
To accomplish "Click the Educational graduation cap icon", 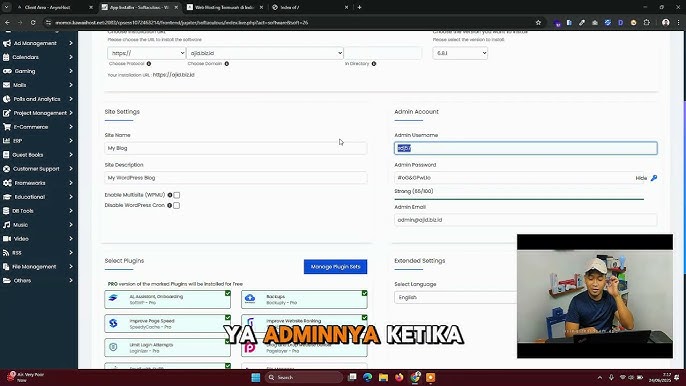I will 7,197.
